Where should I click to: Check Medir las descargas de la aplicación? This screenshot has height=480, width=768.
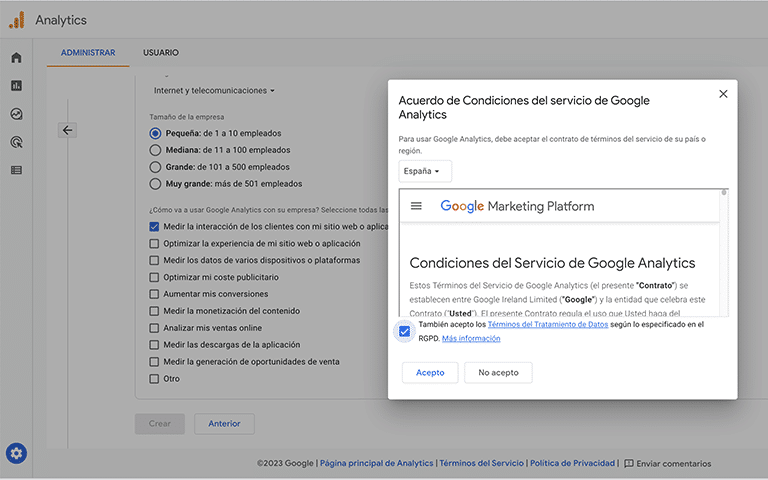tap(154, 345)
